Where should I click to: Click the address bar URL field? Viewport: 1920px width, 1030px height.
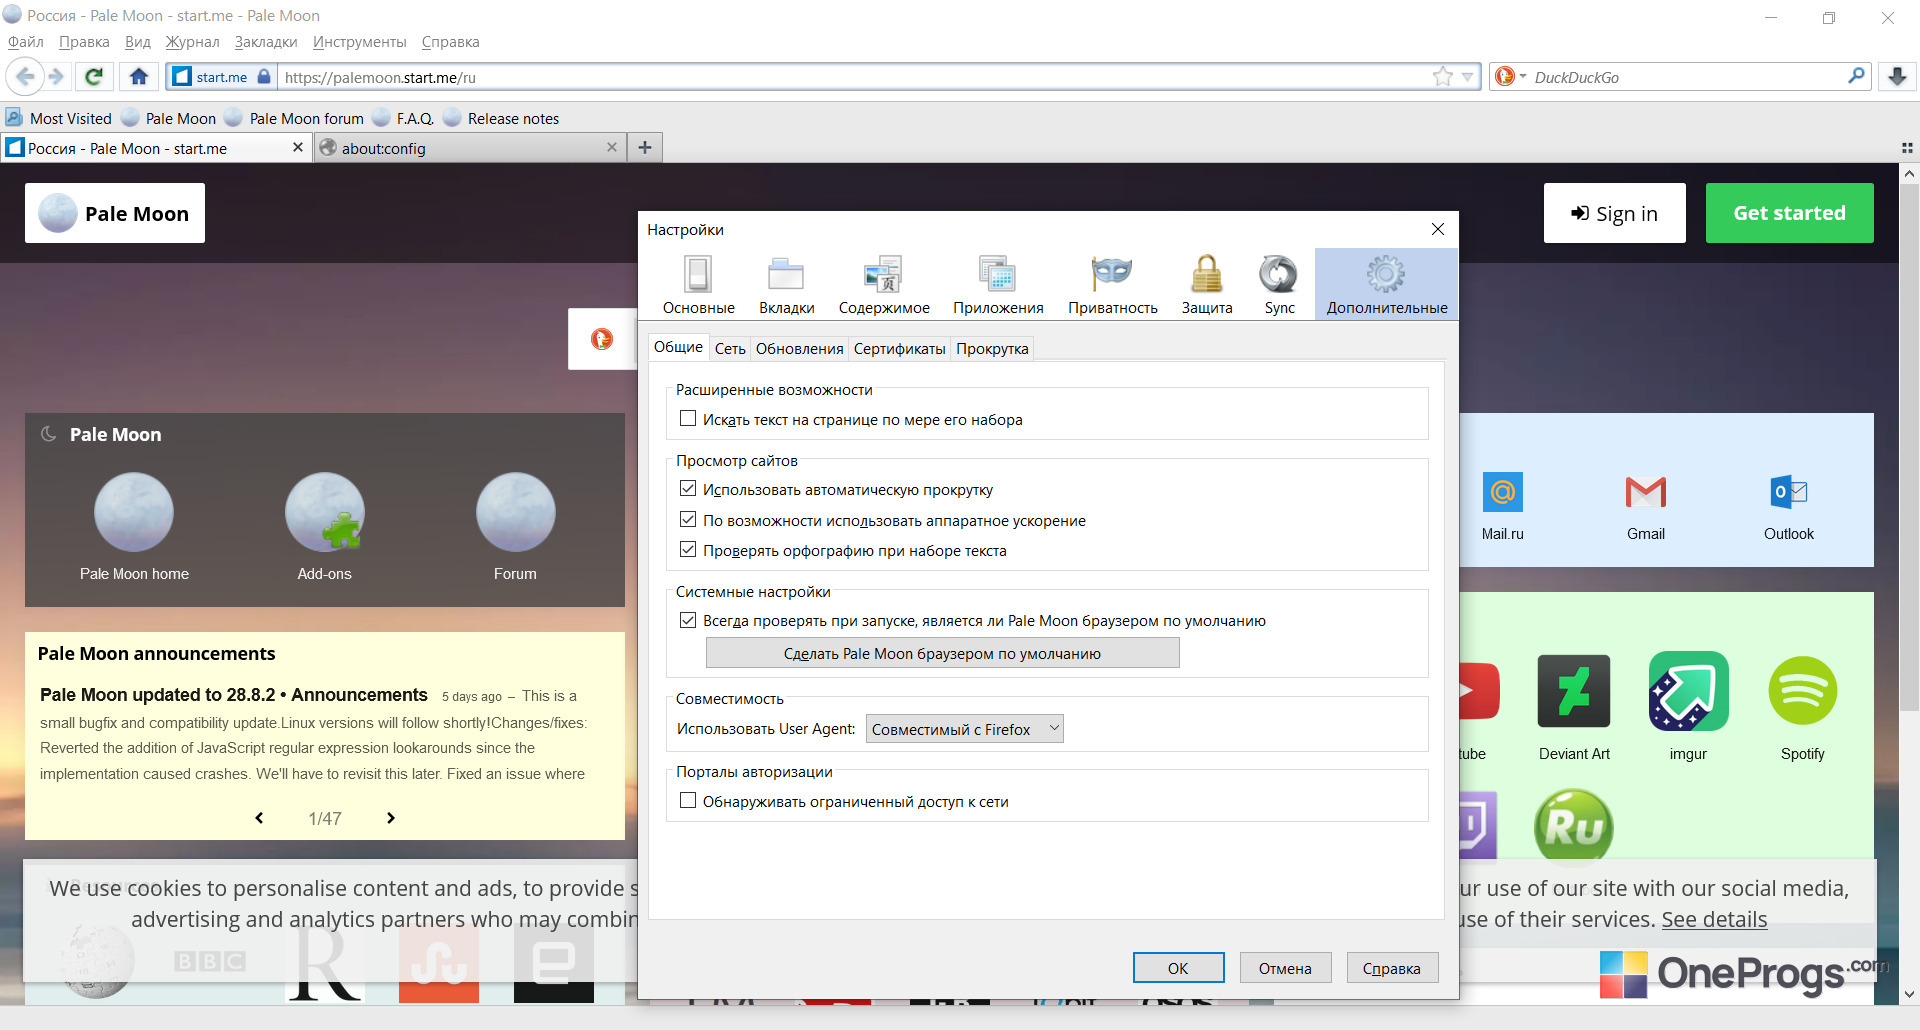click(855, 77)
